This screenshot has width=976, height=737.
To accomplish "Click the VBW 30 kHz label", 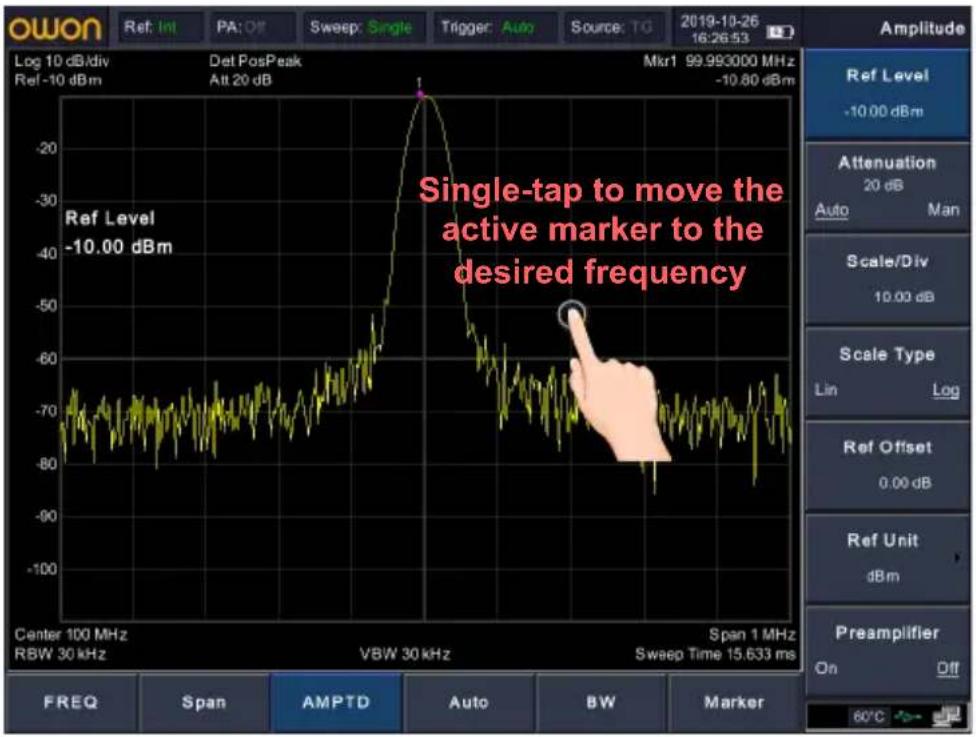I will pos(405,654).
